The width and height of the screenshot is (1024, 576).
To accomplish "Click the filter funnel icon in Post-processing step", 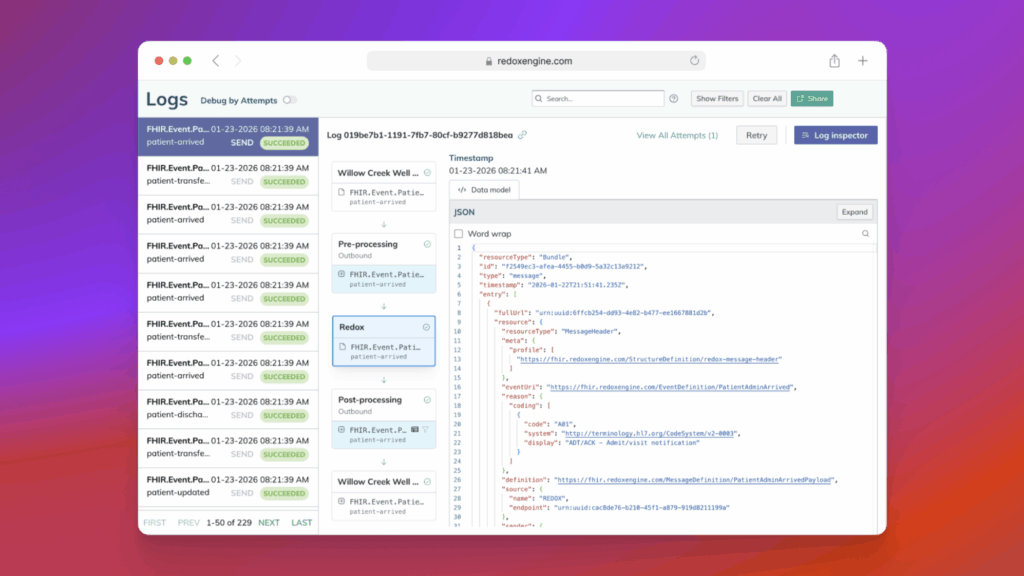I will (426, 428).
